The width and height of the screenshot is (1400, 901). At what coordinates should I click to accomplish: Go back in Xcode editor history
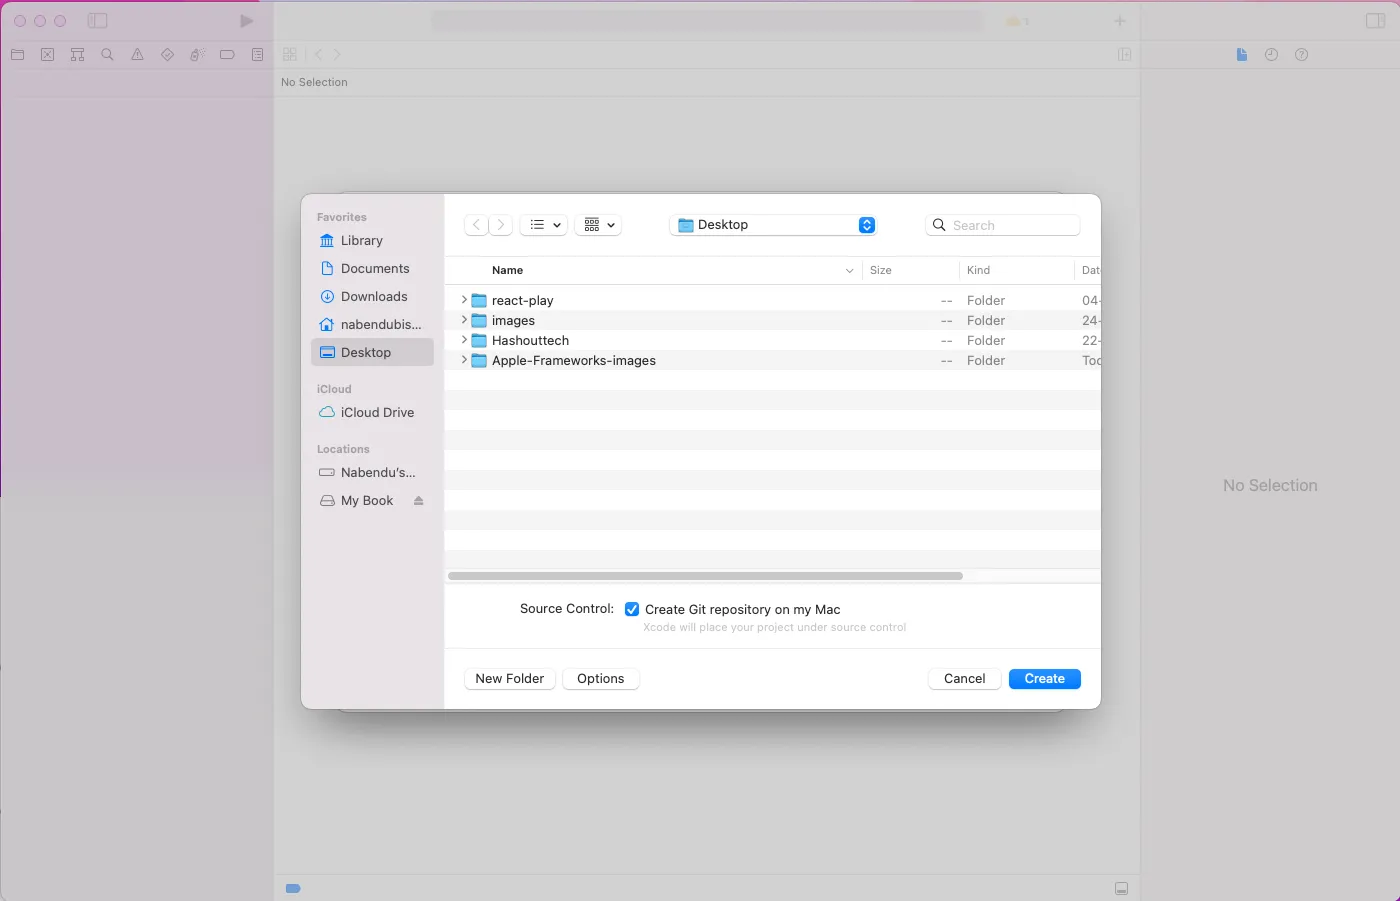[x=318, y=55]
